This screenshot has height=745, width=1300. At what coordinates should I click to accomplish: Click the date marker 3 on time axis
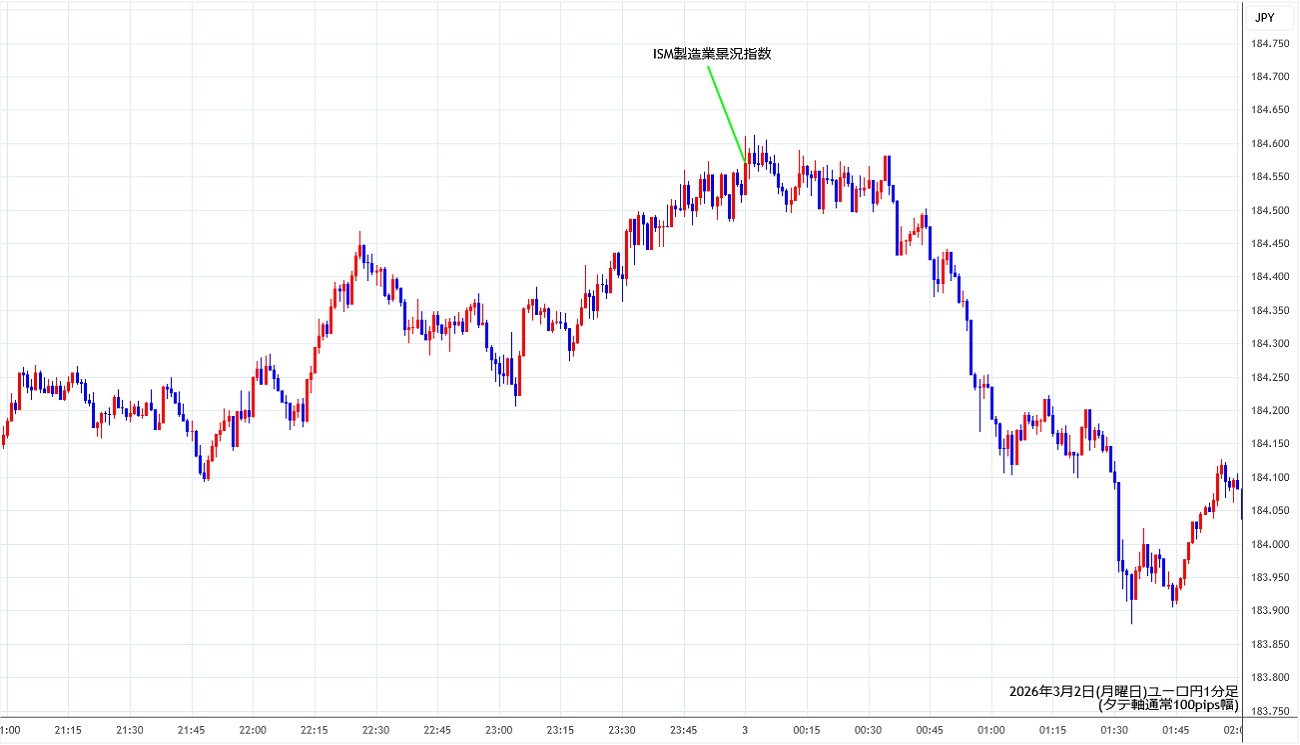point(744,730)
